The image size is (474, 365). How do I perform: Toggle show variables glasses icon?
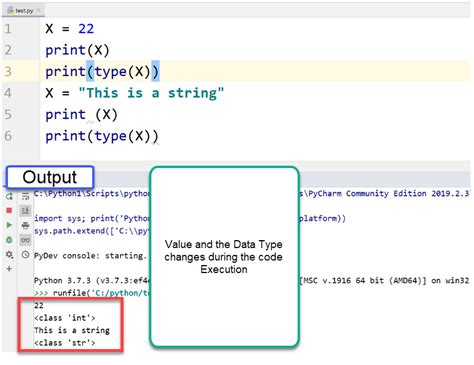25,240
